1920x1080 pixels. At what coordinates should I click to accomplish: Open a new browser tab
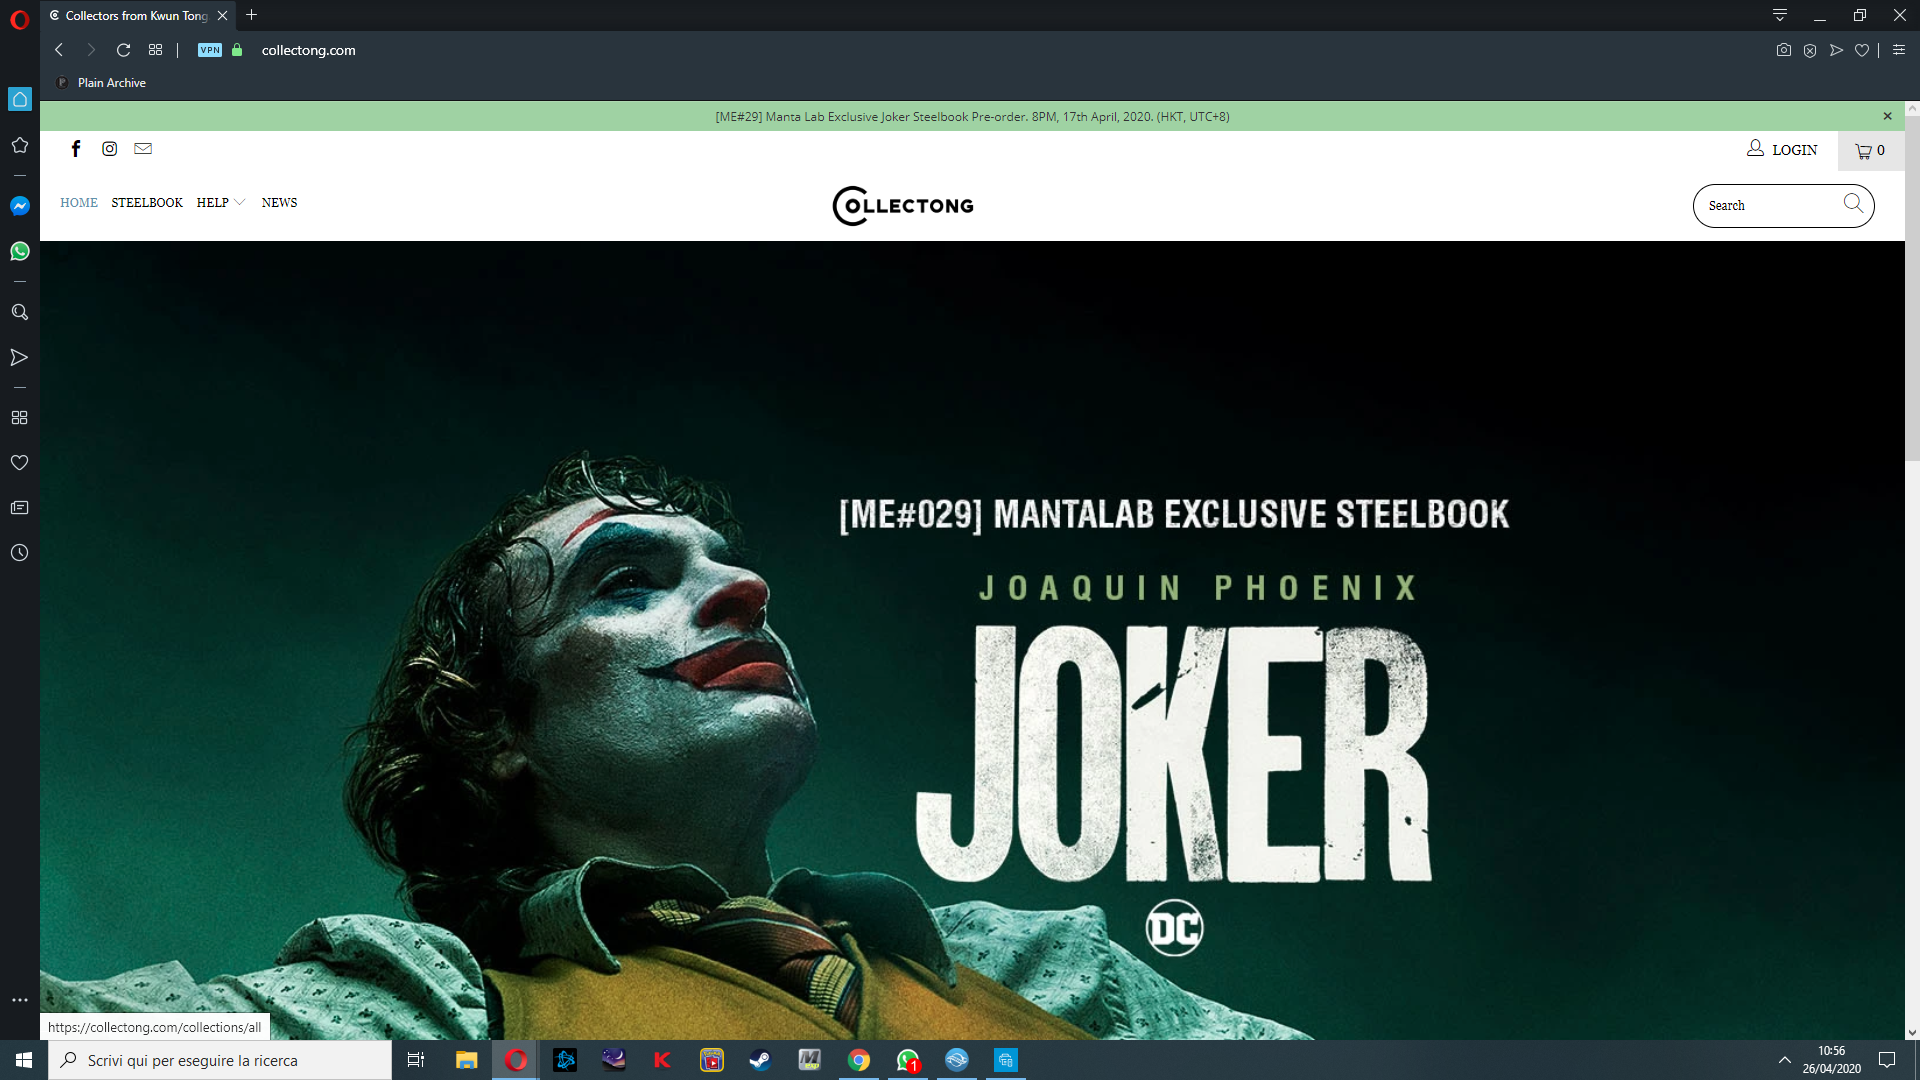click(252, 15)
